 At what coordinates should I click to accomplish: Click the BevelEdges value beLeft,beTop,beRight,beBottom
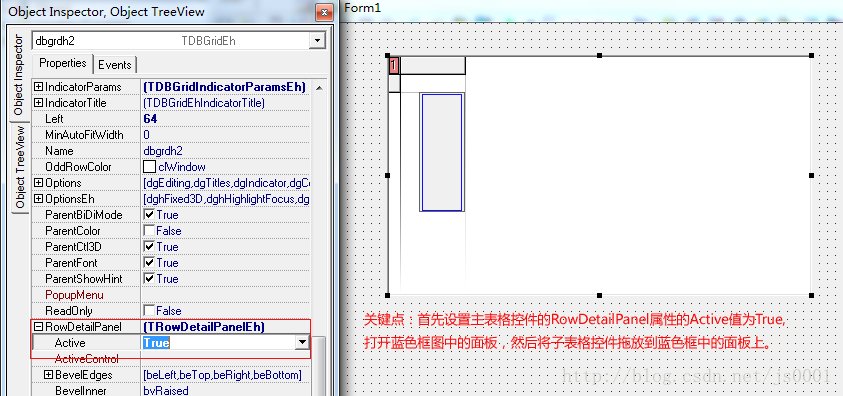pyautogui.click(x=222, y=375)
